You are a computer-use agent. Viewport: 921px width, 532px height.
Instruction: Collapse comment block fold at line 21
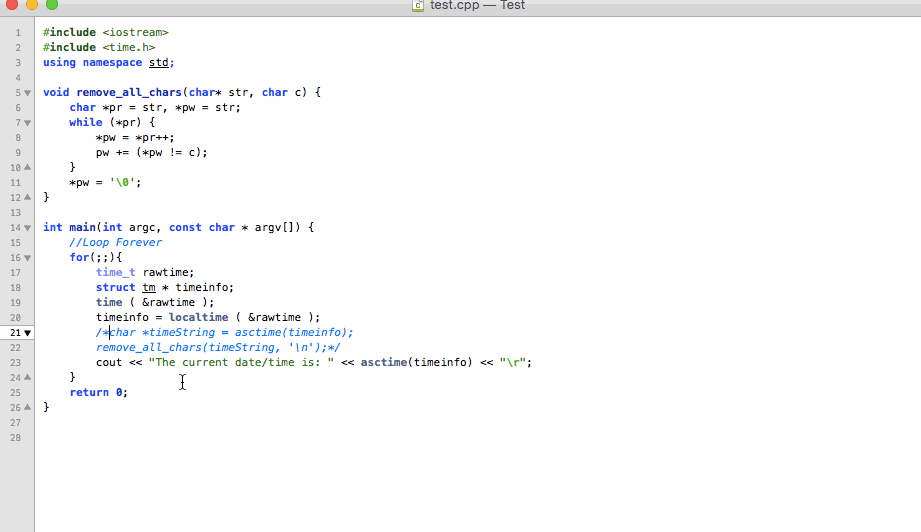(28, 333)
